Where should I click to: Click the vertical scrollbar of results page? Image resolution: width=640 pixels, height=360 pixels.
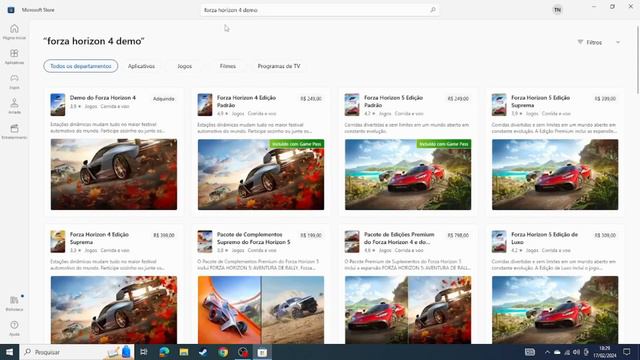pyautogui.click(x=638, y=59)
